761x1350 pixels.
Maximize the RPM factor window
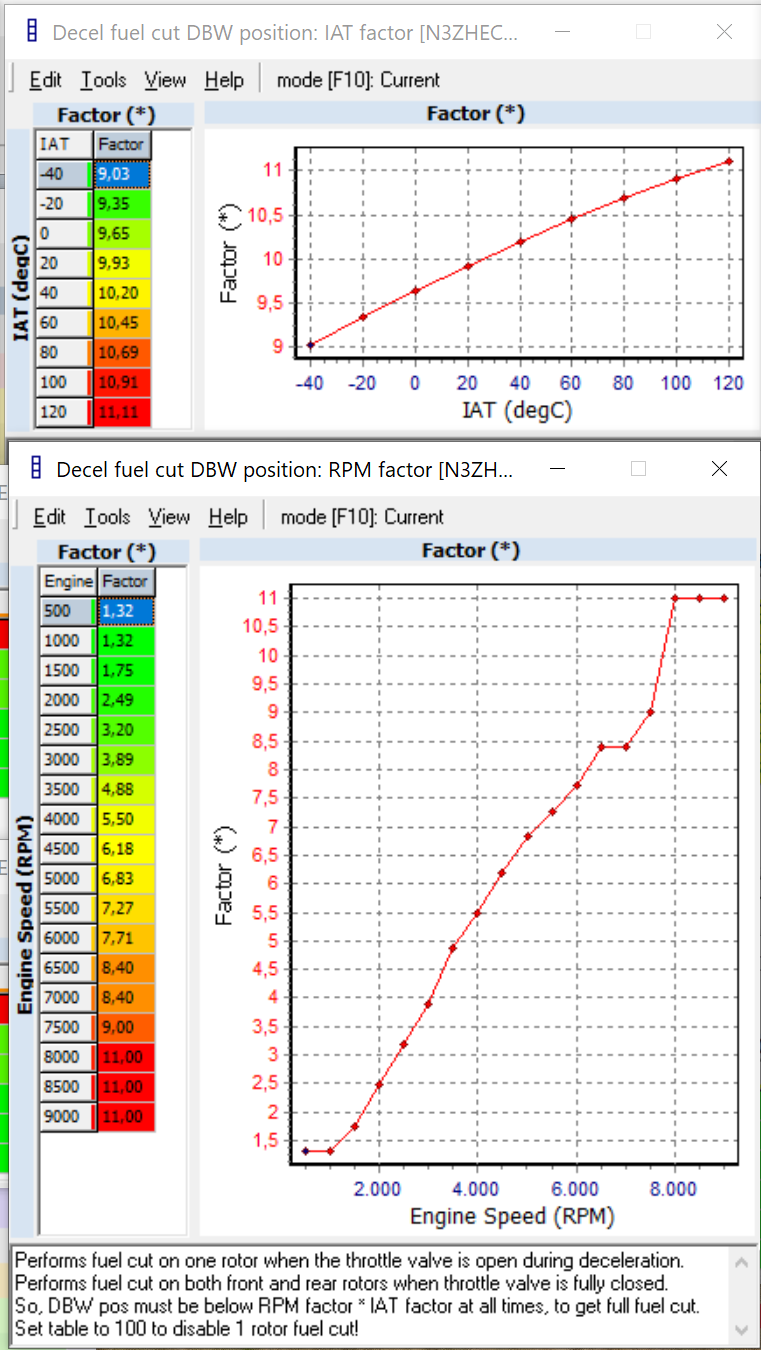pyautogui.click(x=639, y=469)
